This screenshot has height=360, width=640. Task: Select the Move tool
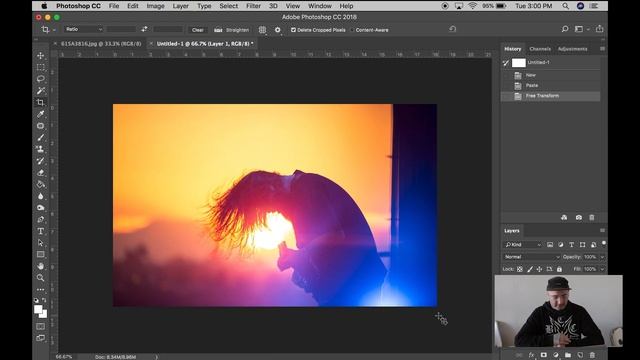[40, 56]
